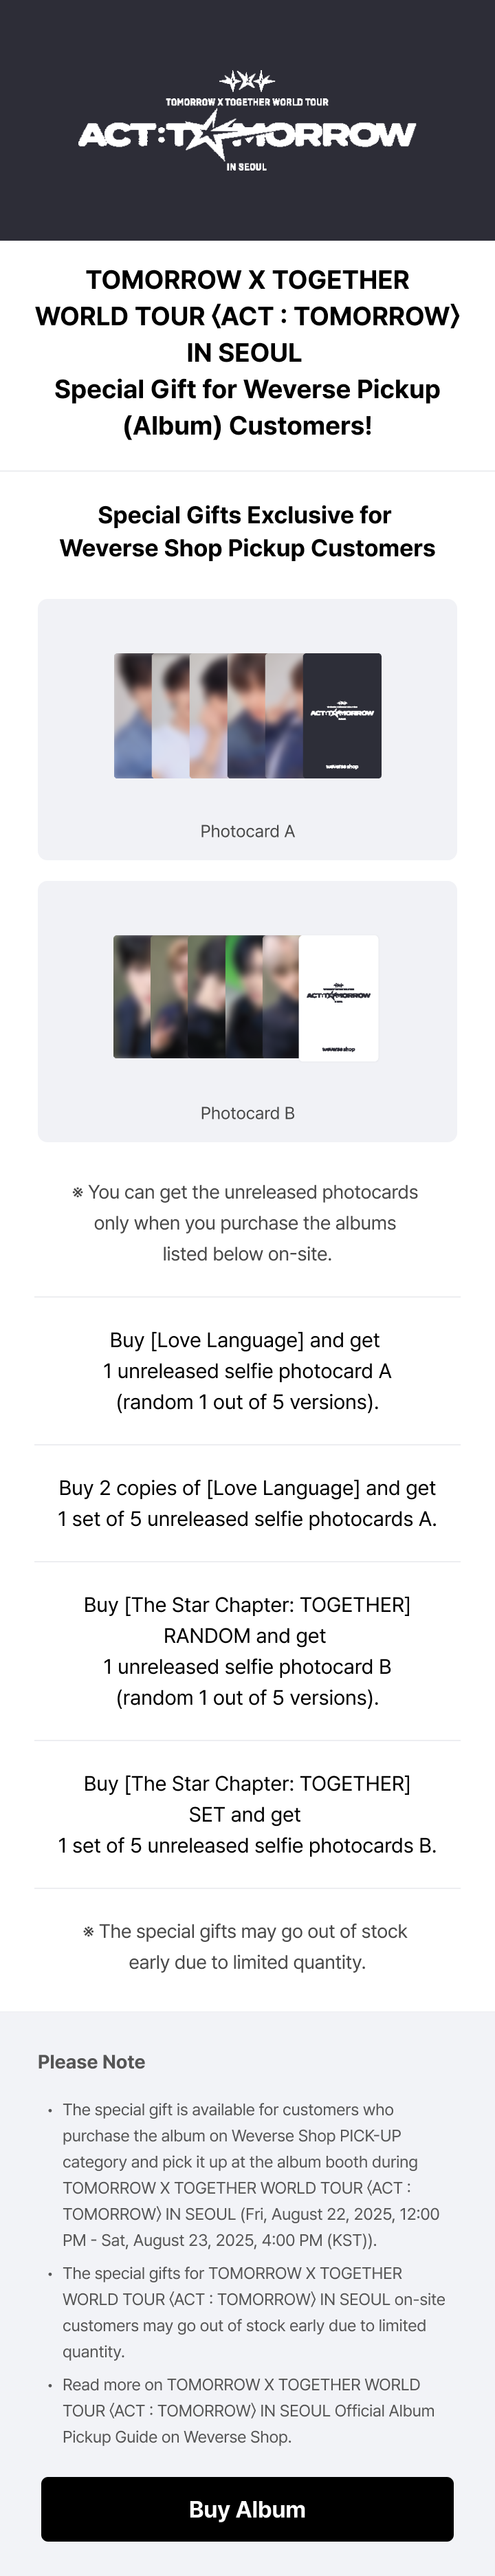Select the white Weverse Shop card in Photocard B
This screenshot has width=495, height=2576.
(339, 997)
